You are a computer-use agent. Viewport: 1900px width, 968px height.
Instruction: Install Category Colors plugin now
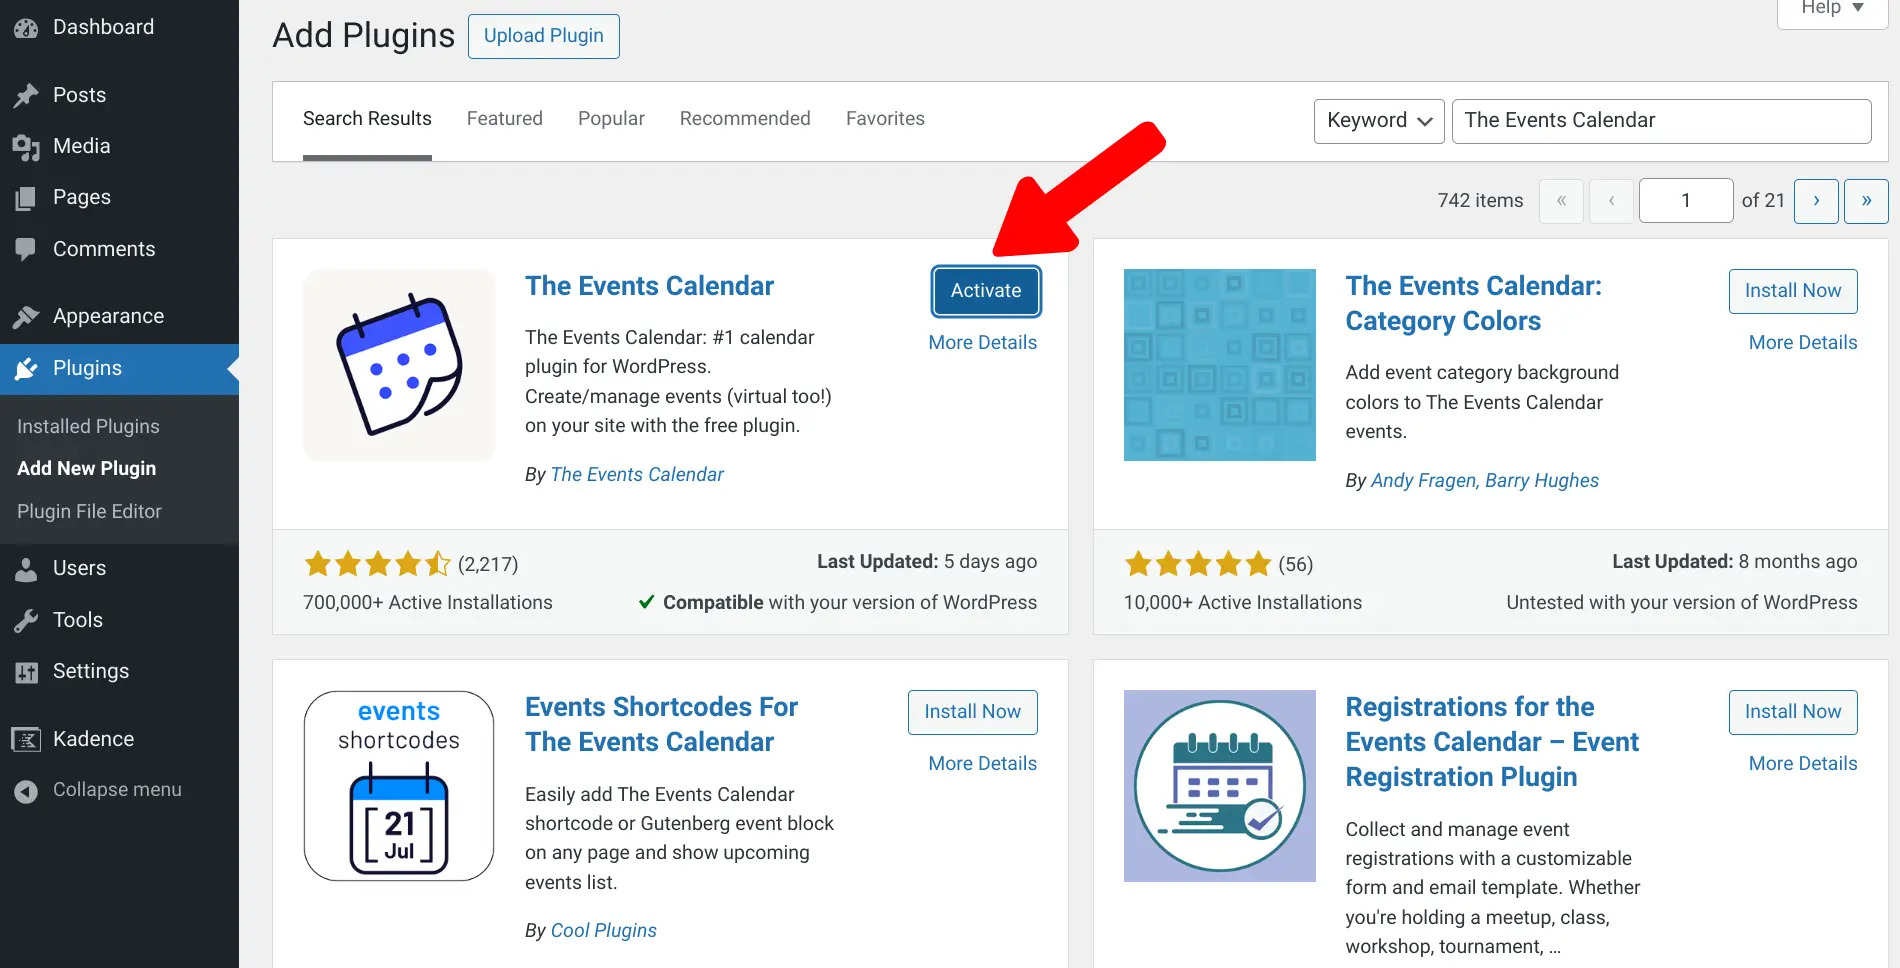(x=1793, y=291)
